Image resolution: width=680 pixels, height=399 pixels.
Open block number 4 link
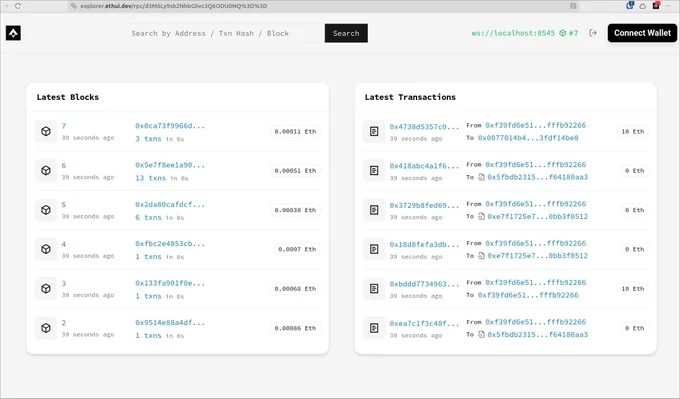[64, 244]
